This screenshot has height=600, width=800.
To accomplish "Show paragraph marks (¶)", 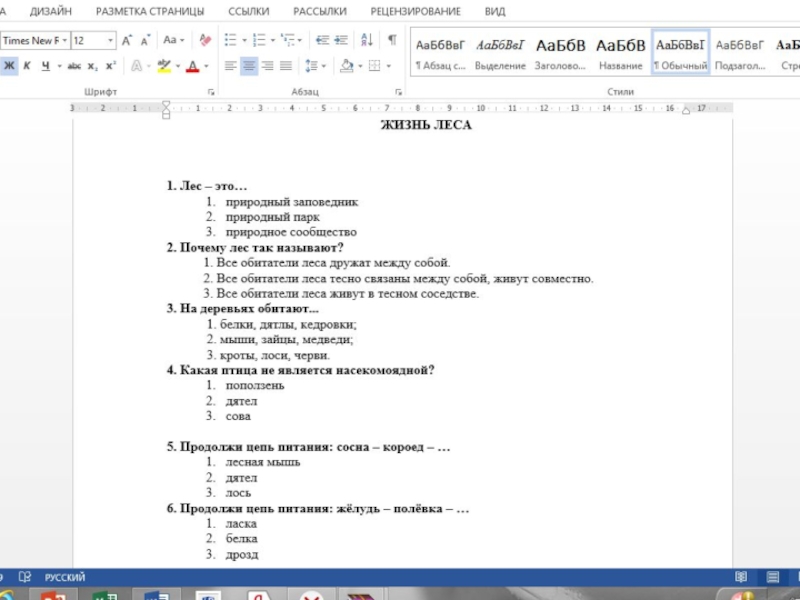I will pos(392,40).
